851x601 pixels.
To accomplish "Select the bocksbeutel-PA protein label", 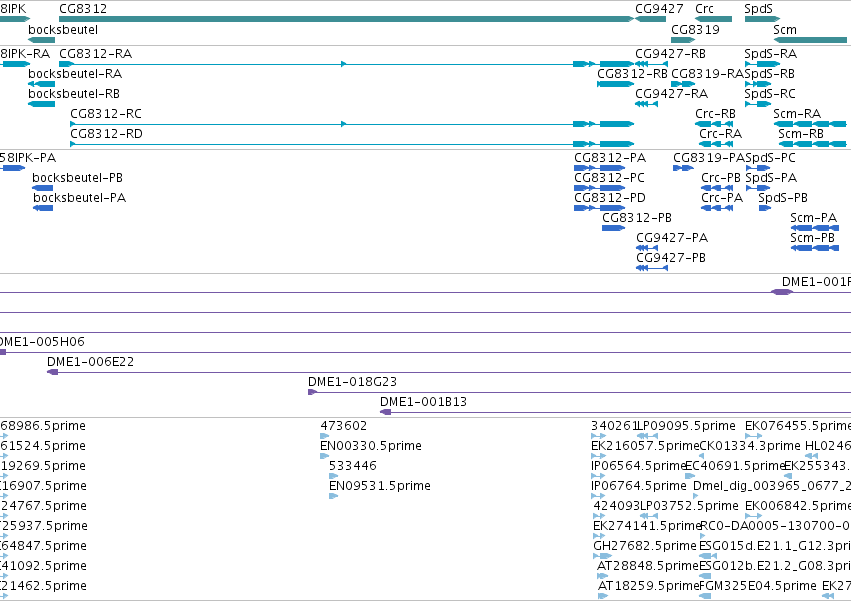I will pyautogui.click(x=80, y=198).
